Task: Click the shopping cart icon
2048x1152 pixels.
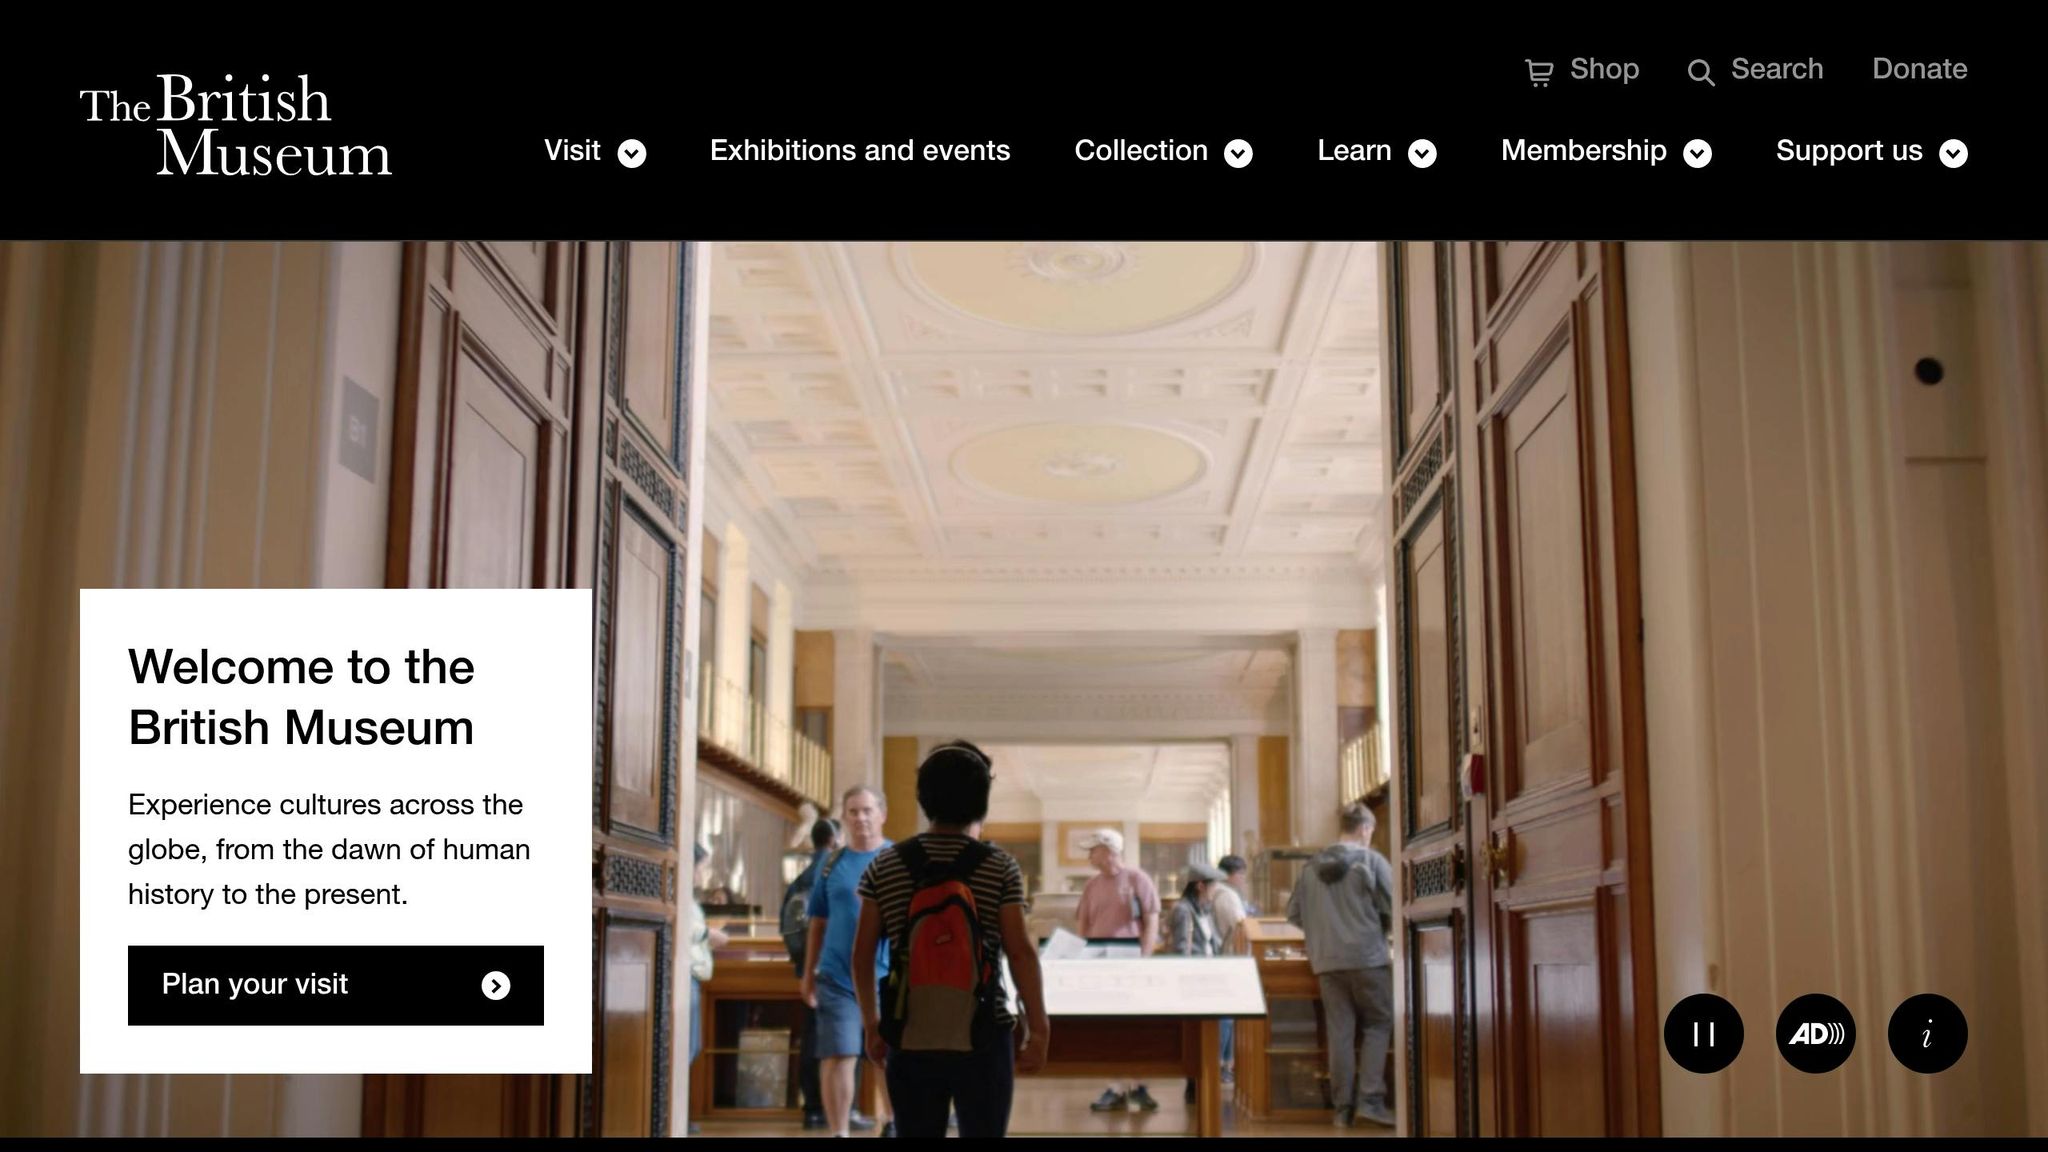Action: click(x=1539, y=73)
